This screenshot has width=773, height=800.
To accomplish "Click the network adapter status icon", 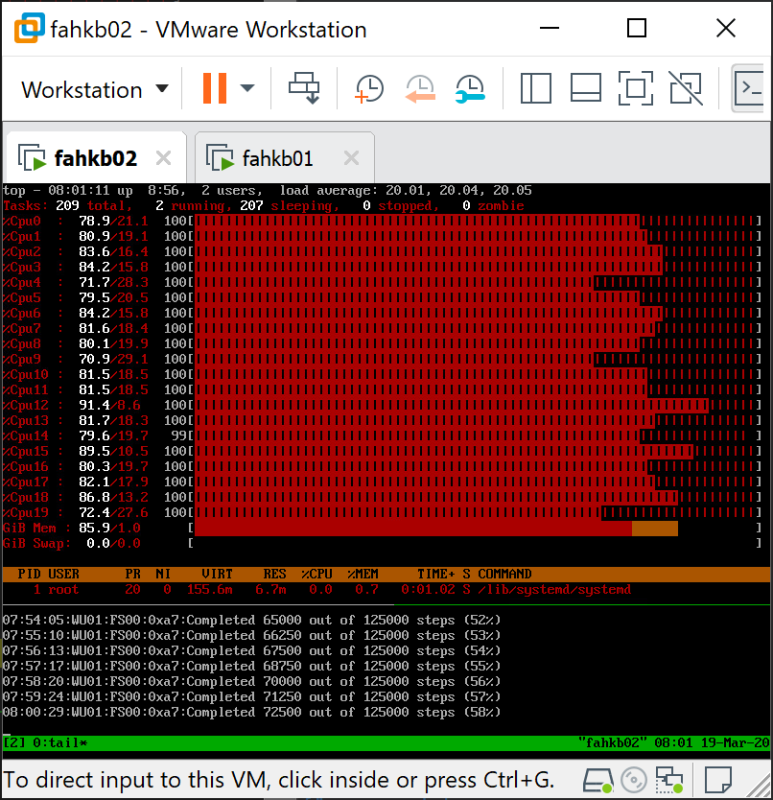I will pos(669,780).
